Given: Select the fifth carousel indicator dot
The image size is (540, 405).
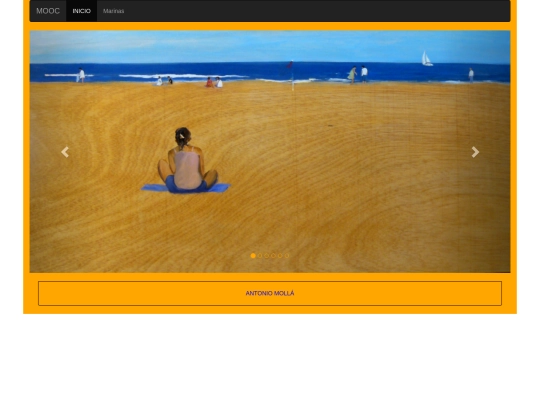Looking at the screenshot, I should 280,256.
